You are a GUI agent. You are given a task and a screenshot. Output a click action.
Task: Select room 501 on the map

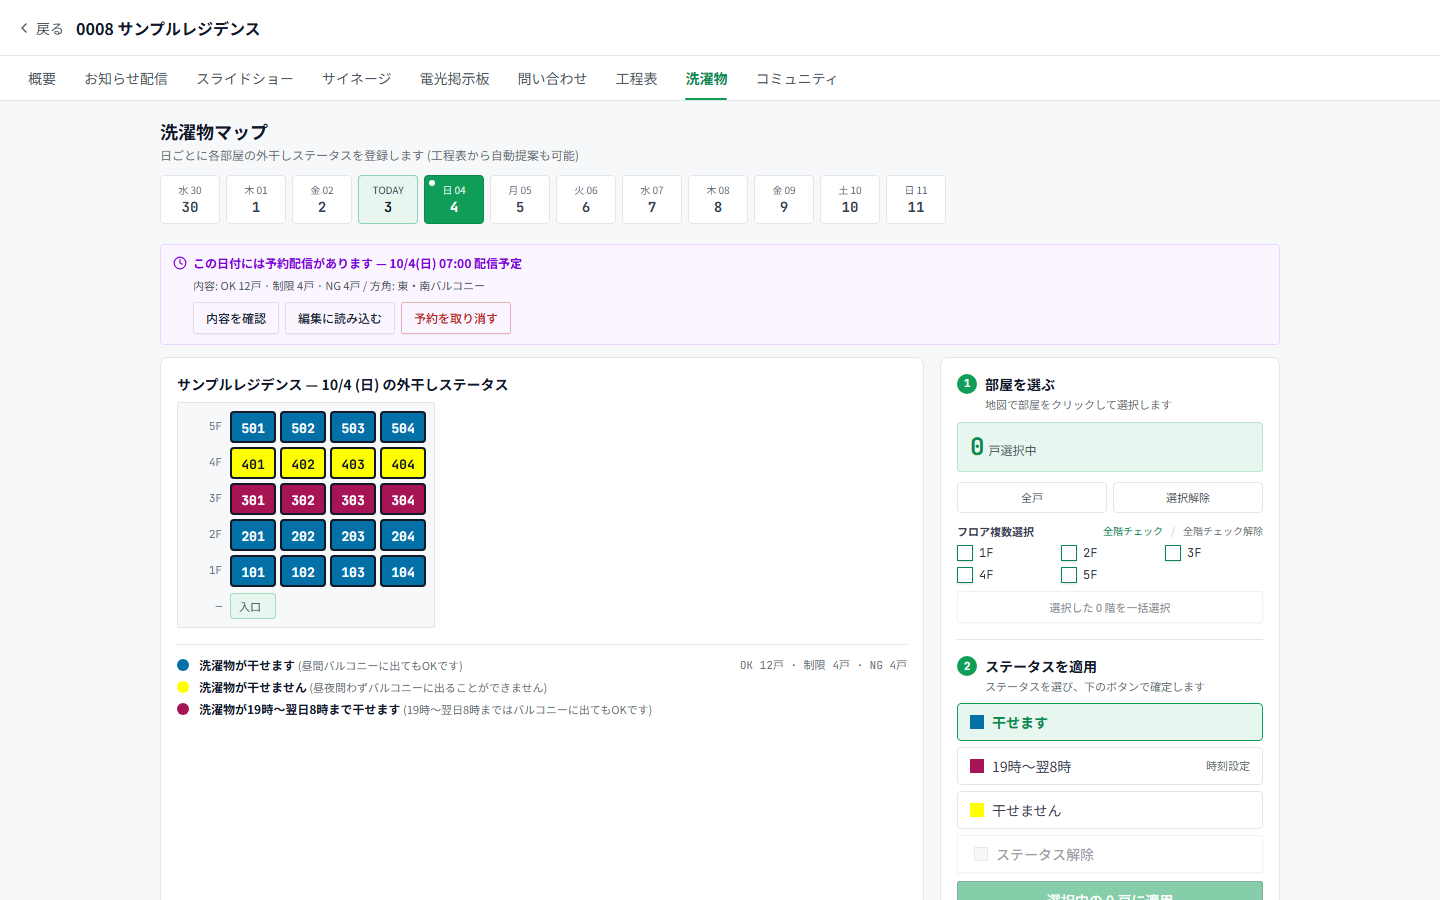point(253,427)
